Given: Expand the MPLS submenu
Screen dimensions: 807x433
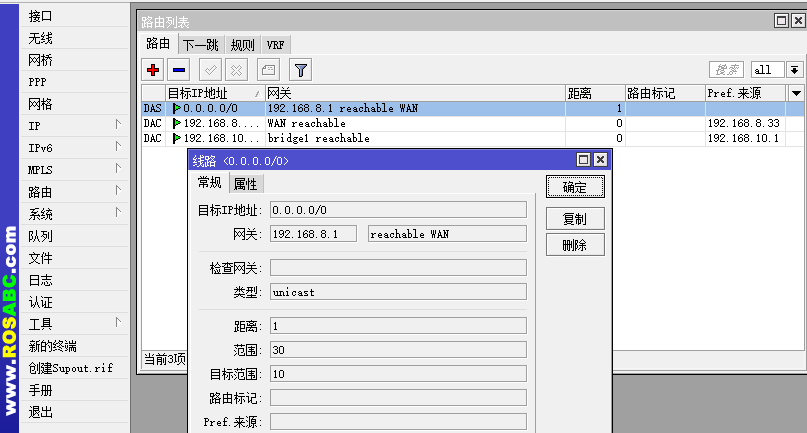Looking at the screenshot, I should (x=118, y=168).
